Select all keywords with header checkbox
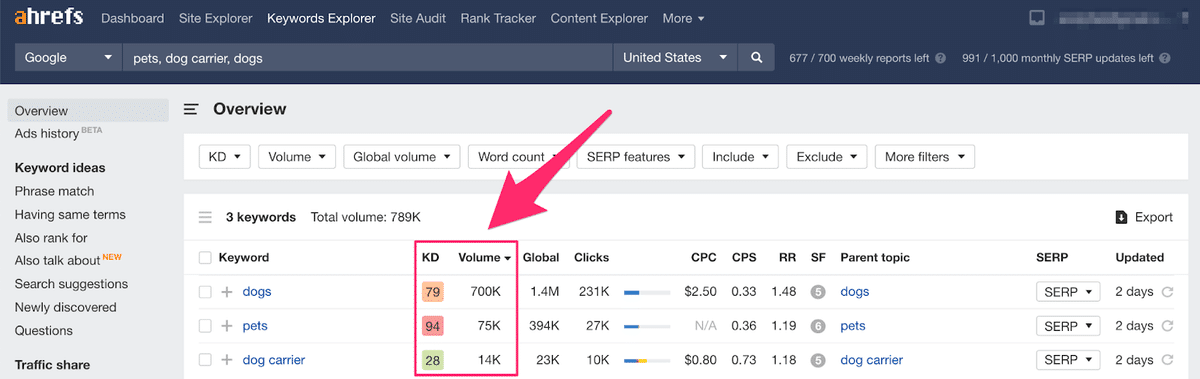1200x379 pixels. (205, 258)
